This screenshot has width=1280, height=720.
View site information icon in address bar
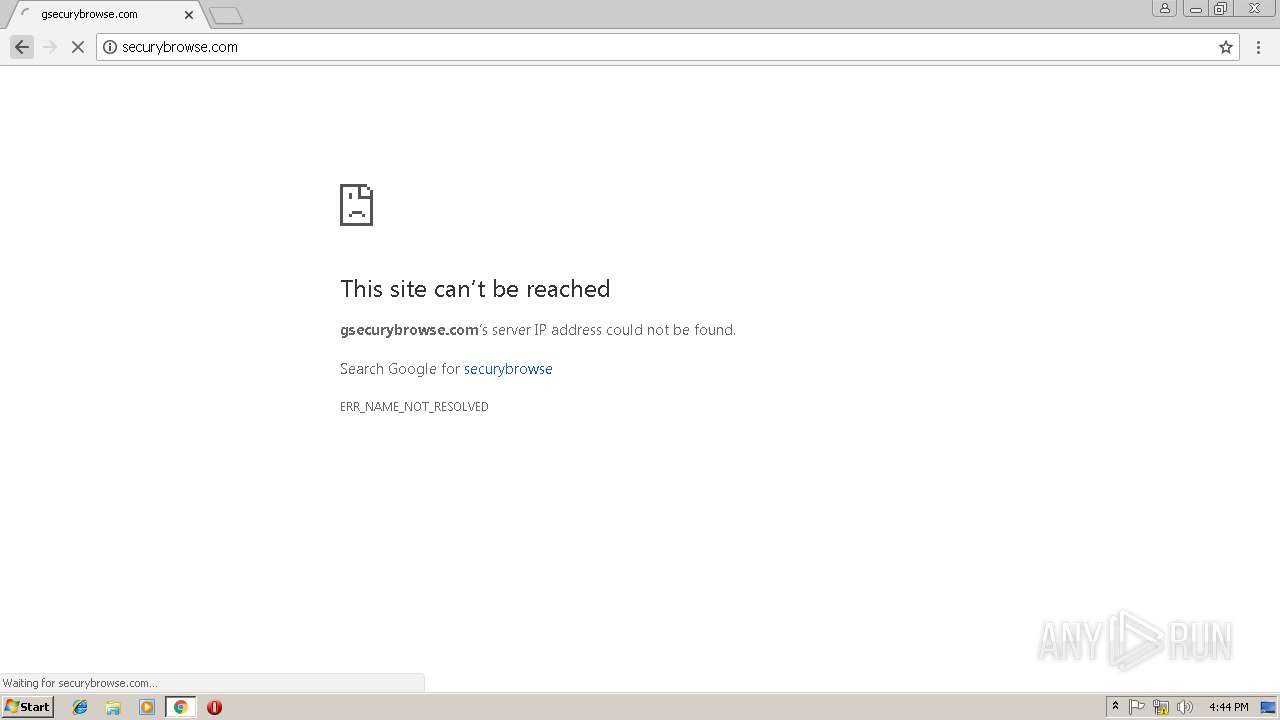(x=110, y=47)
